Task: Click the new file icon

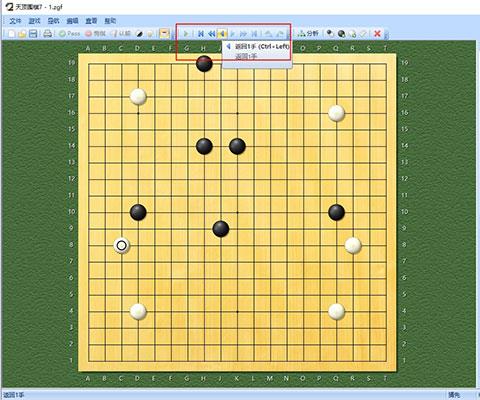Action: tap(12, 34)
